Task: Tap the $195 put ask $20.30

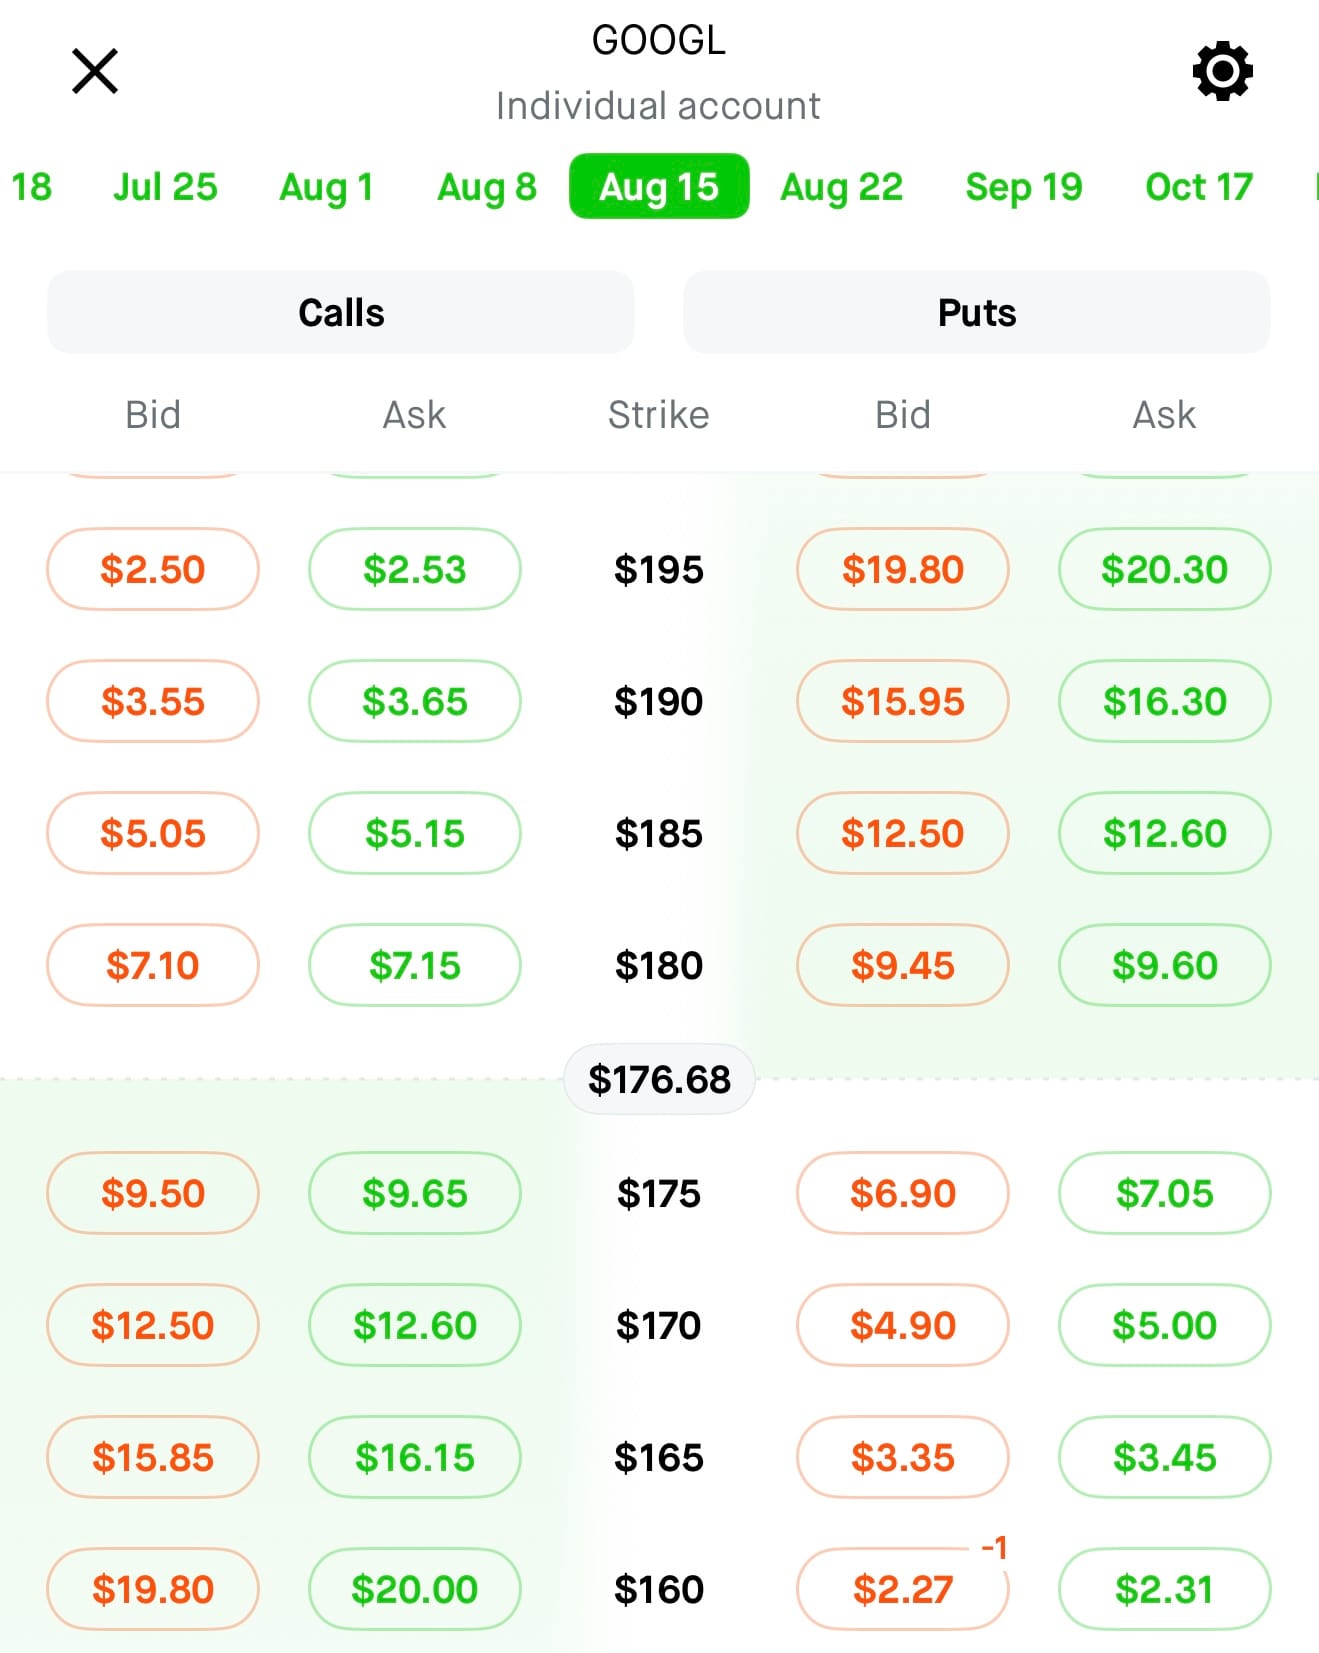Action: tap(1165, 569)
